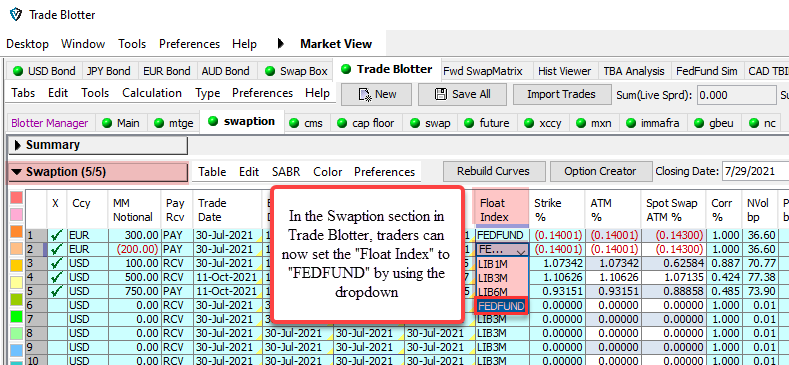The width and height of the screenshot is (789, 365).
Task: Click the green dot on Main blotter tab
Action: pyautogui.click(x=107, y=123)
